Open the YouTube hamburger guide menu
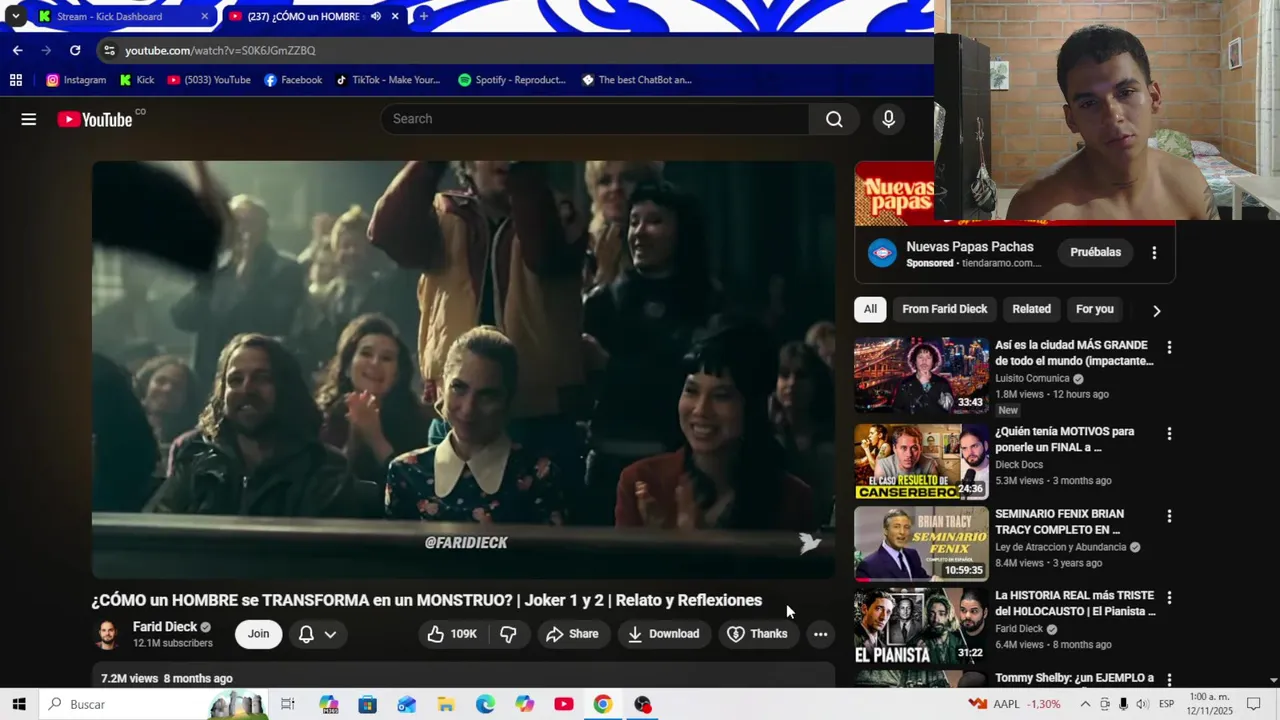1280x720 pixels. pyautogui.click(x=29, y=119)
